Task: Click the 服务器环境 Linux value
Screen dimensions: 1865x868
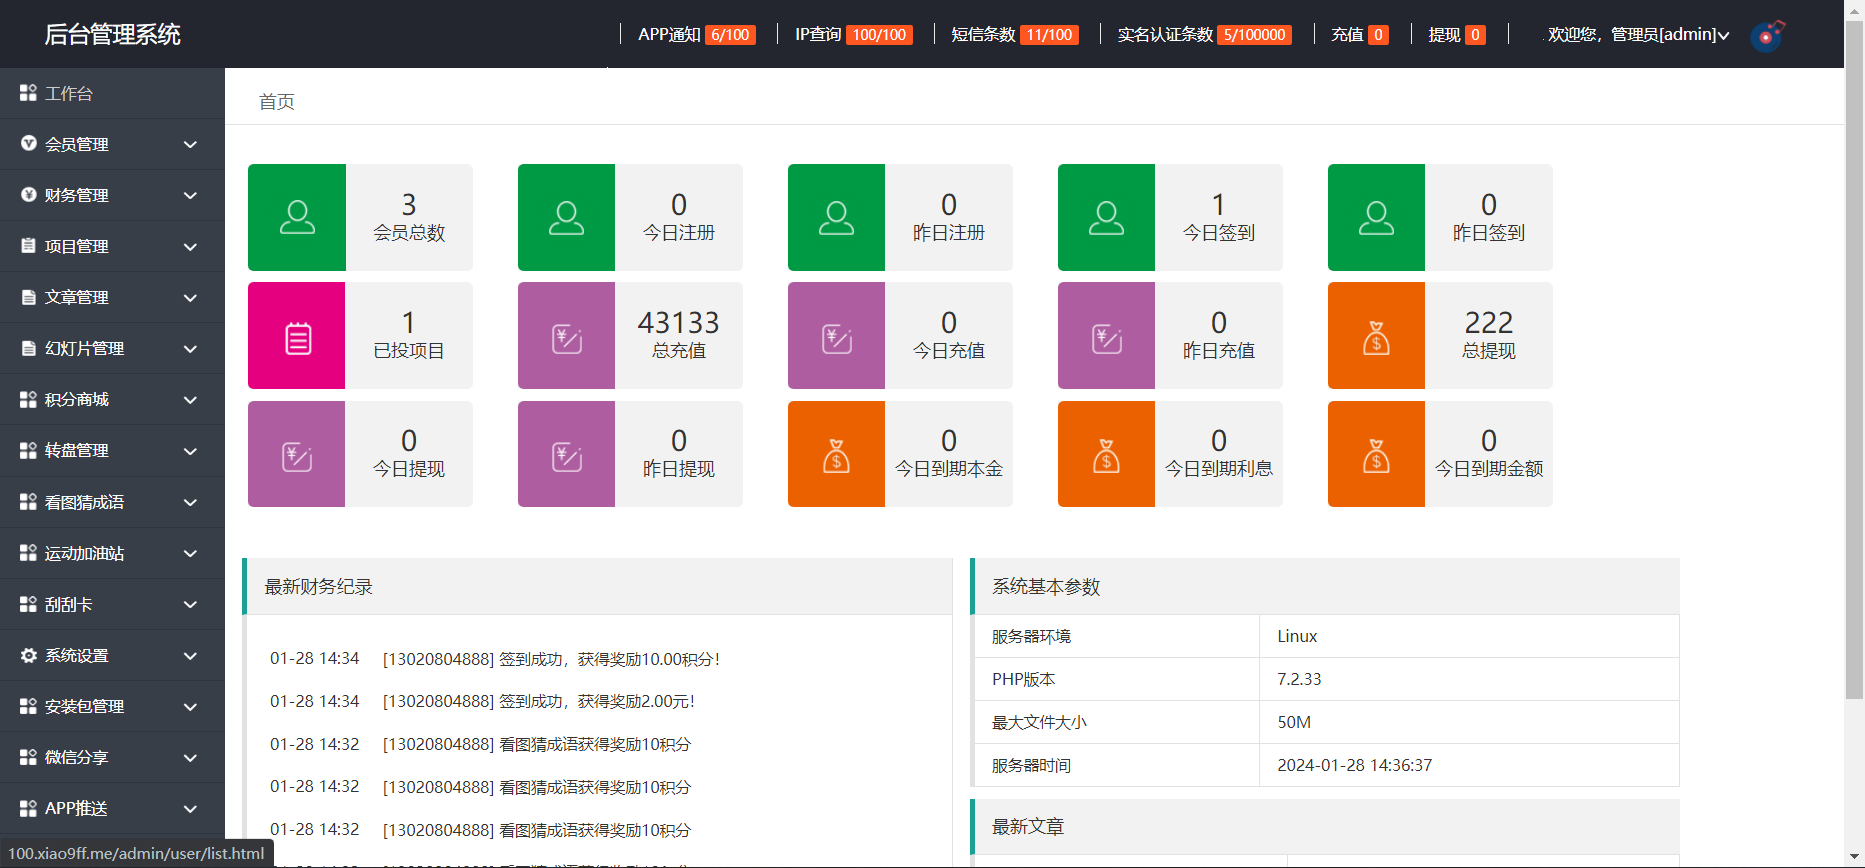Action: tap(1297, 636)
